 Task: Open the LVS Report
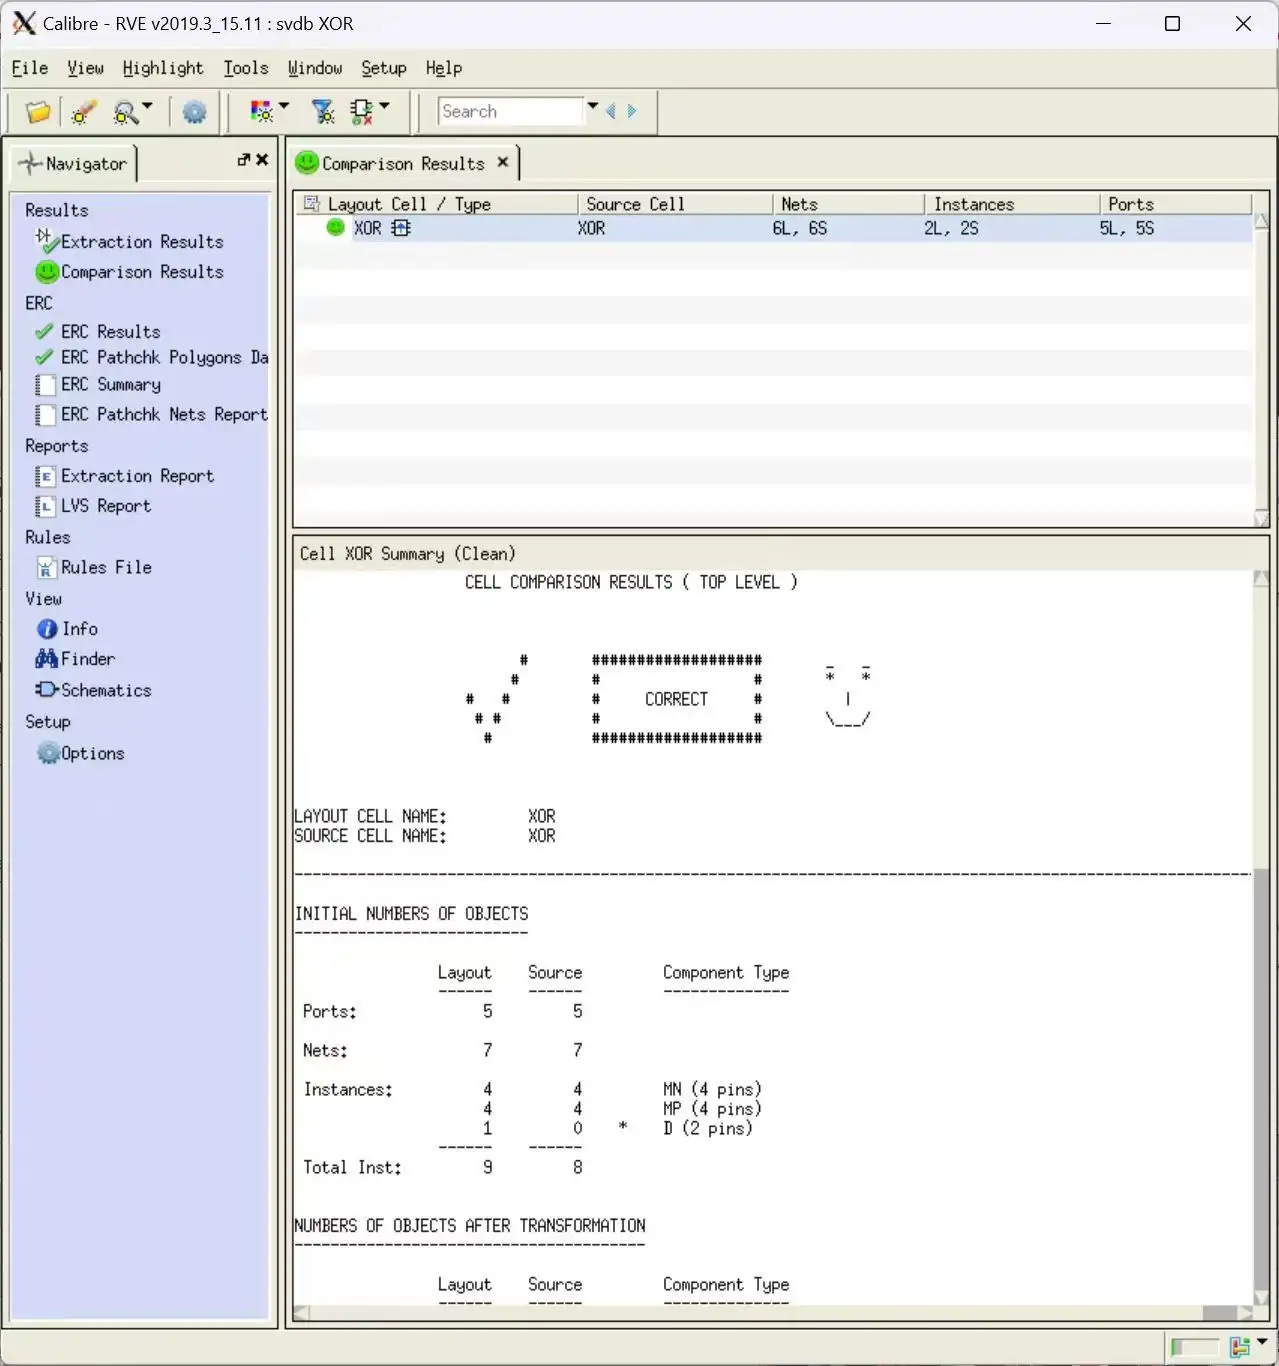click(x=106, y=506)
